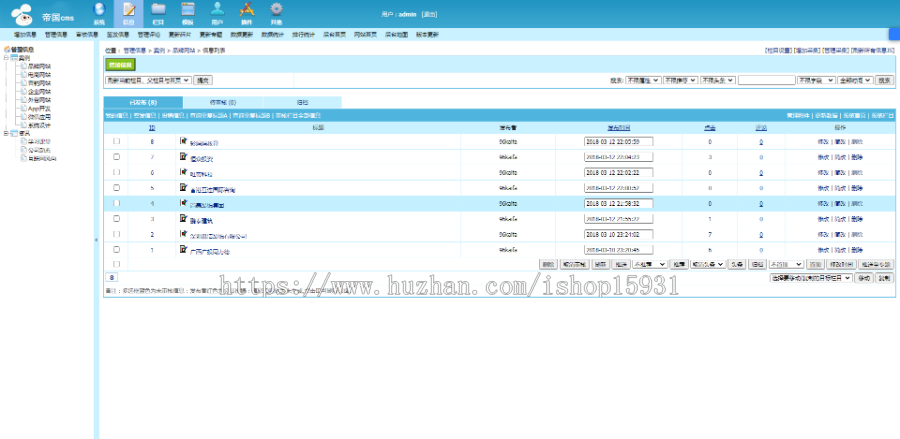Open 增加信息 in the top submenu
The image size is (900, 439).
[x=25, y=34]
